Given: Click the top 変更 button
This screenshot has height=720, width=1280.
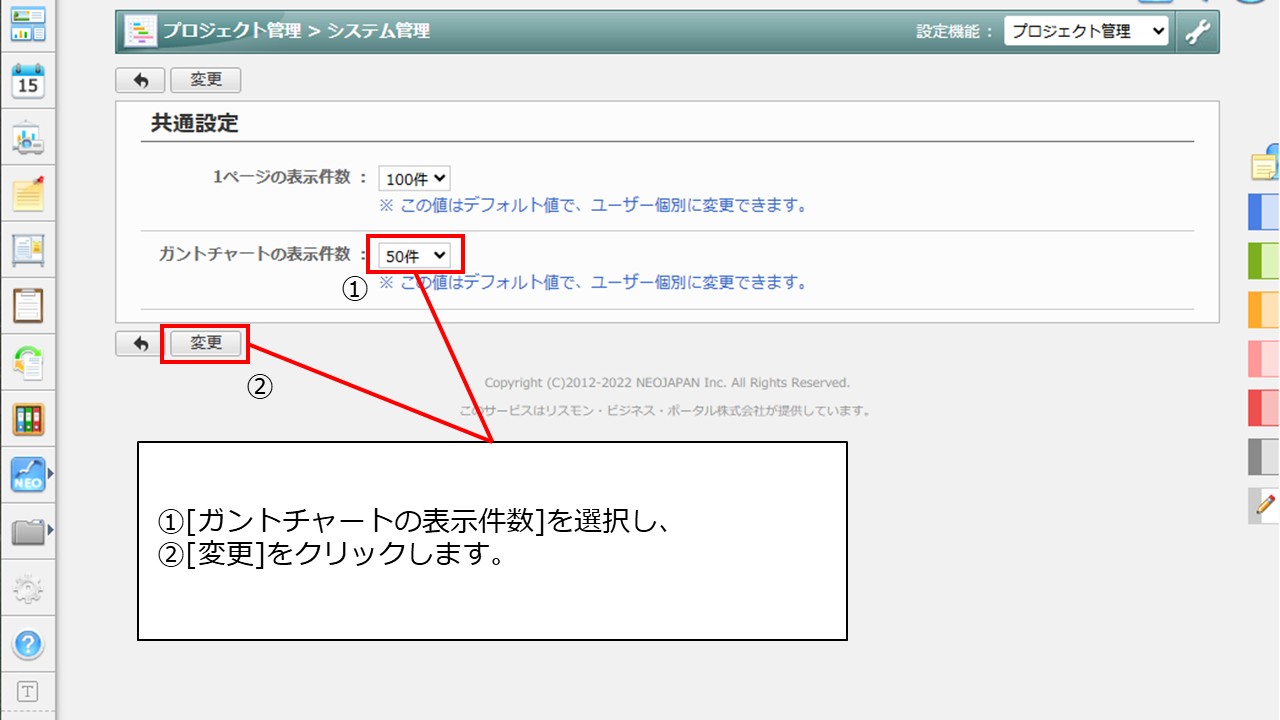Looking at the screenshot, I should pyautogui.click(x=206, y=80).
